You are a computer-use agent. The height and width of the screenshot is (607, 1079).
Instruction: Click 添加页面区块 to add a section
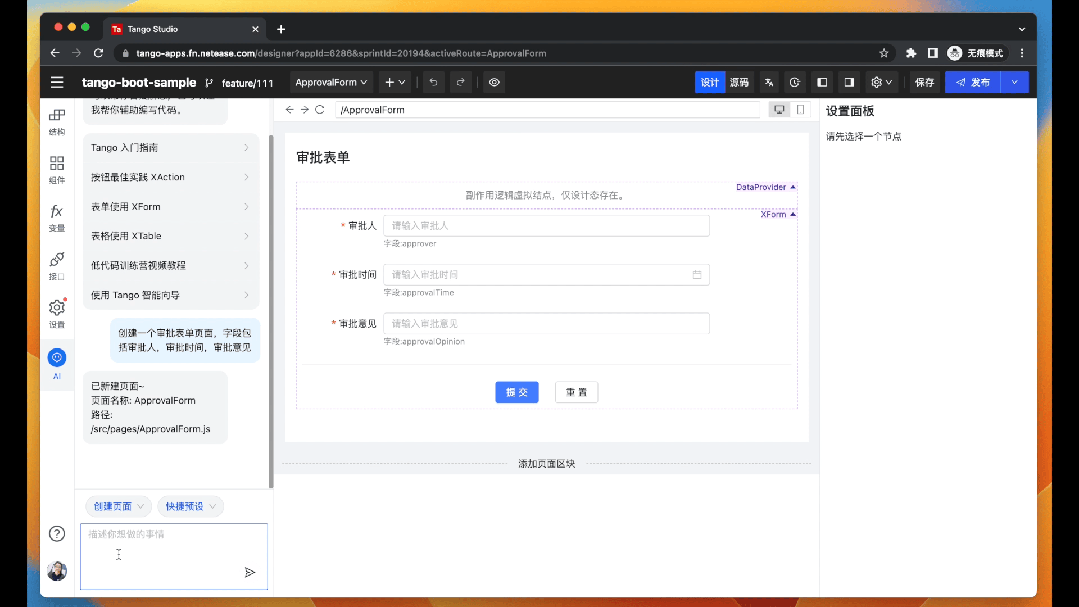click(x=546, y=464)
